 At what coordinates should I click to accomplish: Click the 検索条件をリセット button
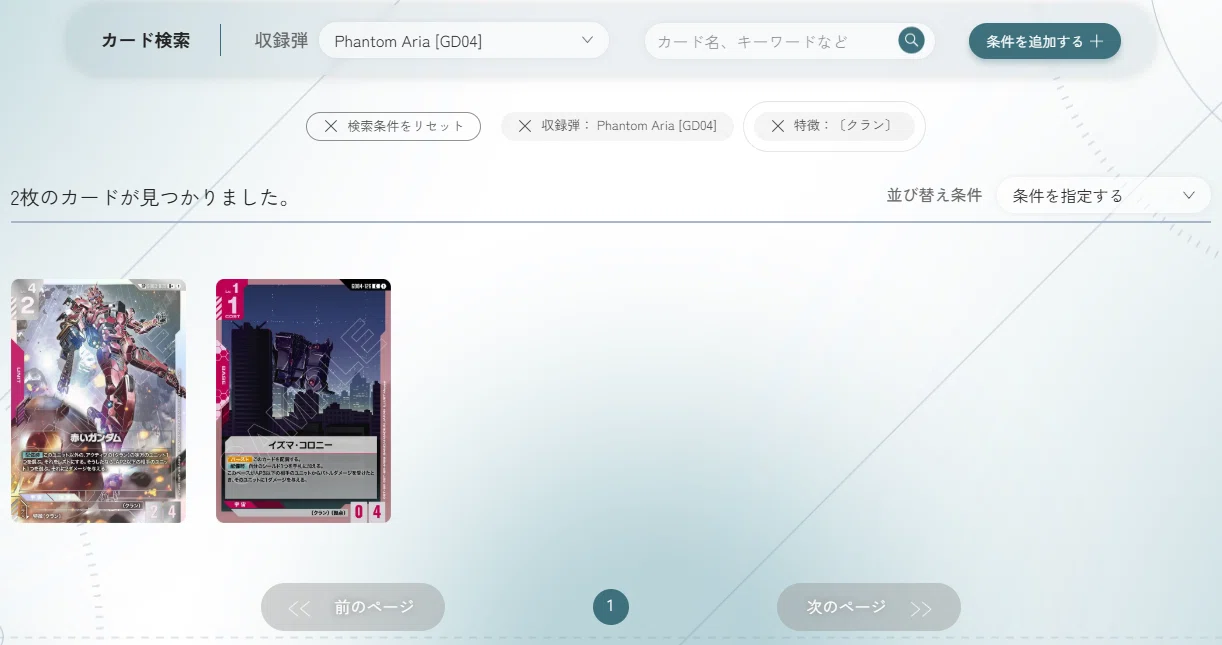tap(393, 126)
